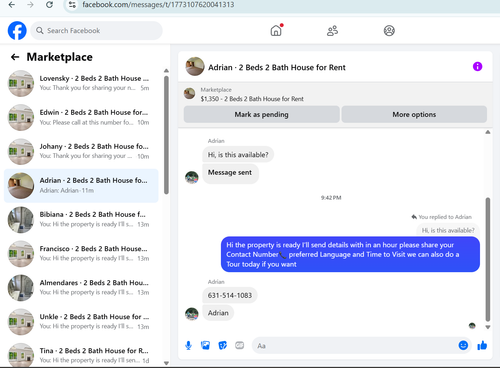Open Almendares conversation
This screenshot has height=368, width=500.
pyautogui.click(x=81, y=287)
